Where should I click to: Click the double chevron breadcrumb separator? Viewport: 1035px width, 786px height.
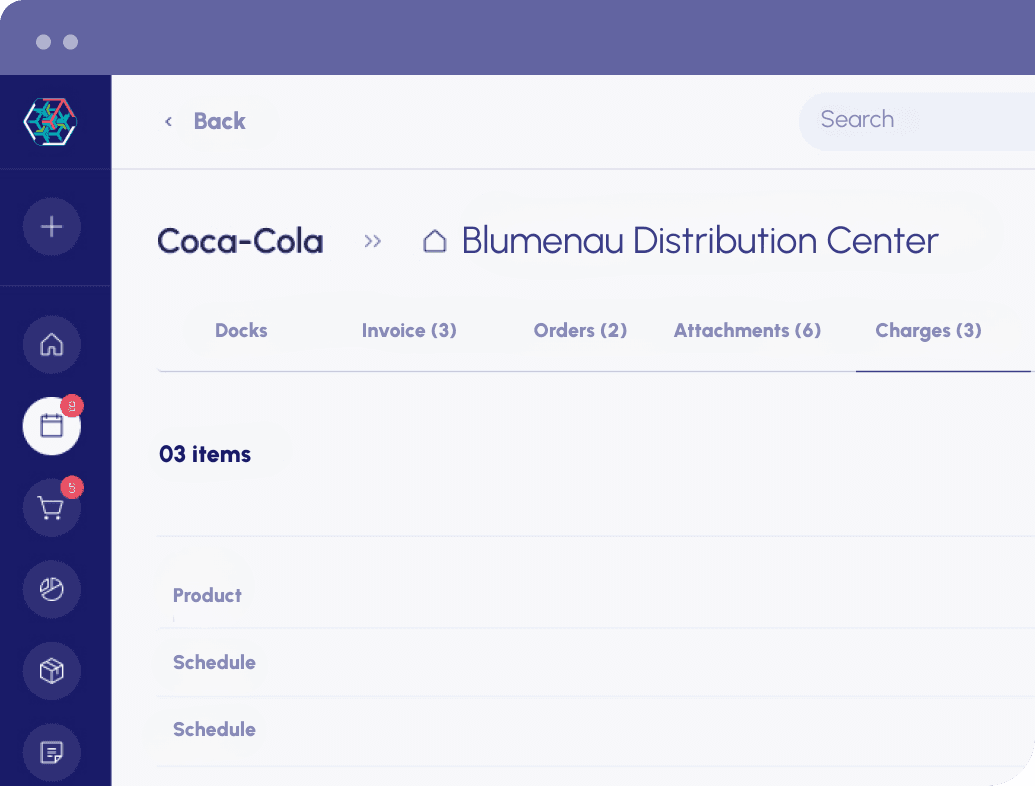point(372,241)
